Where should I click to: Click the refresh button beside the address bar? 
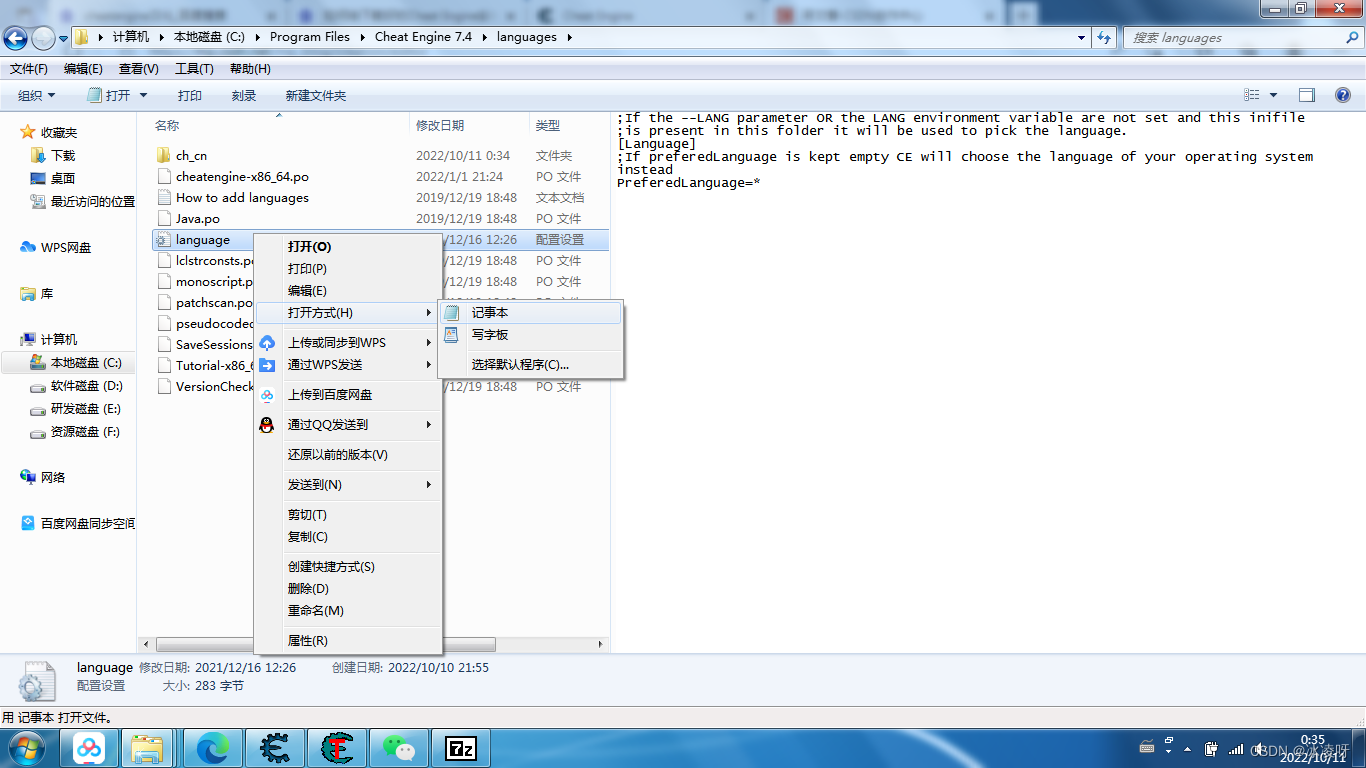click(x=1104, y=38)
